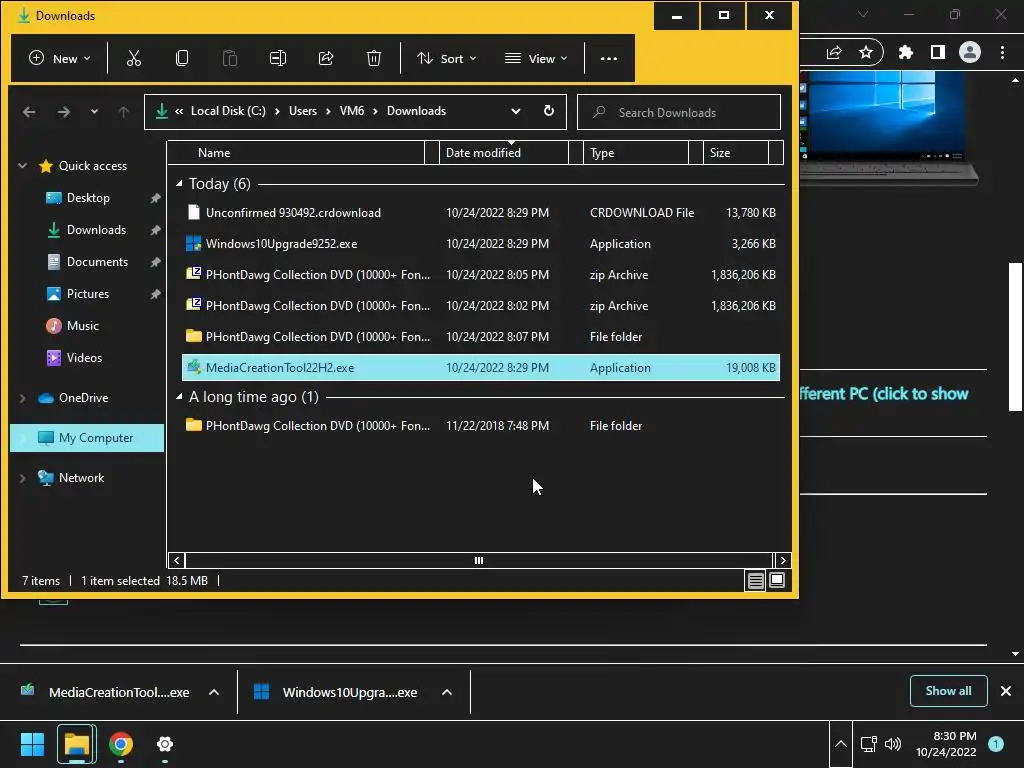Select the PHontDawg zip modified 8:05 PM
Image resolution: width=1024 pixels, height=768 pixels.
[481, 275]
